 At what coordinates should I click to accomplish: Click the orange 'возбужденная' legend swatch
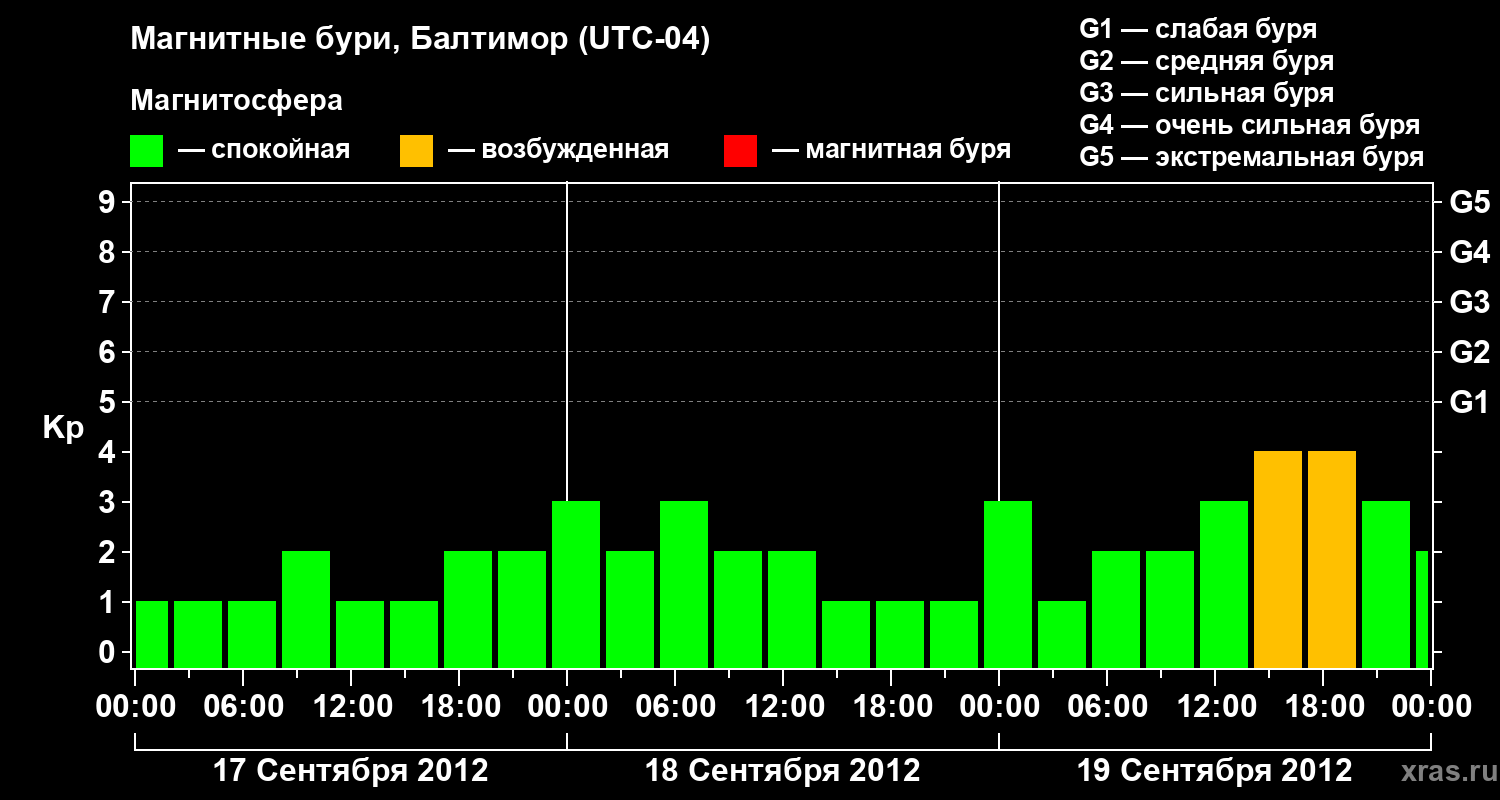point(417,151)
